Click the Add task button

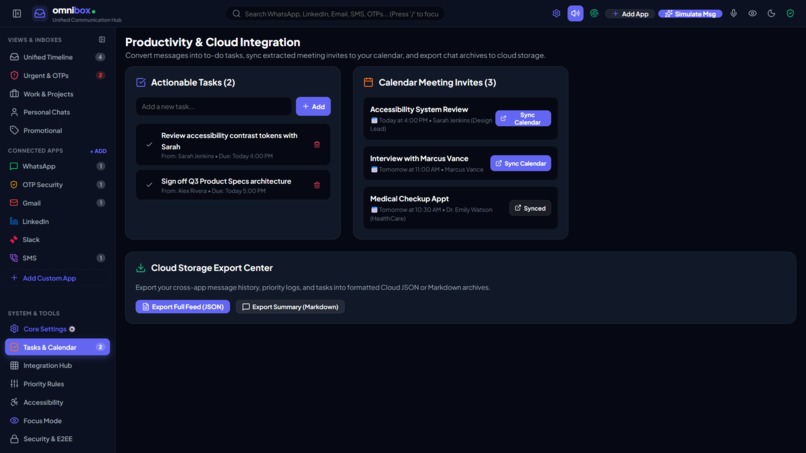point(313,106)
